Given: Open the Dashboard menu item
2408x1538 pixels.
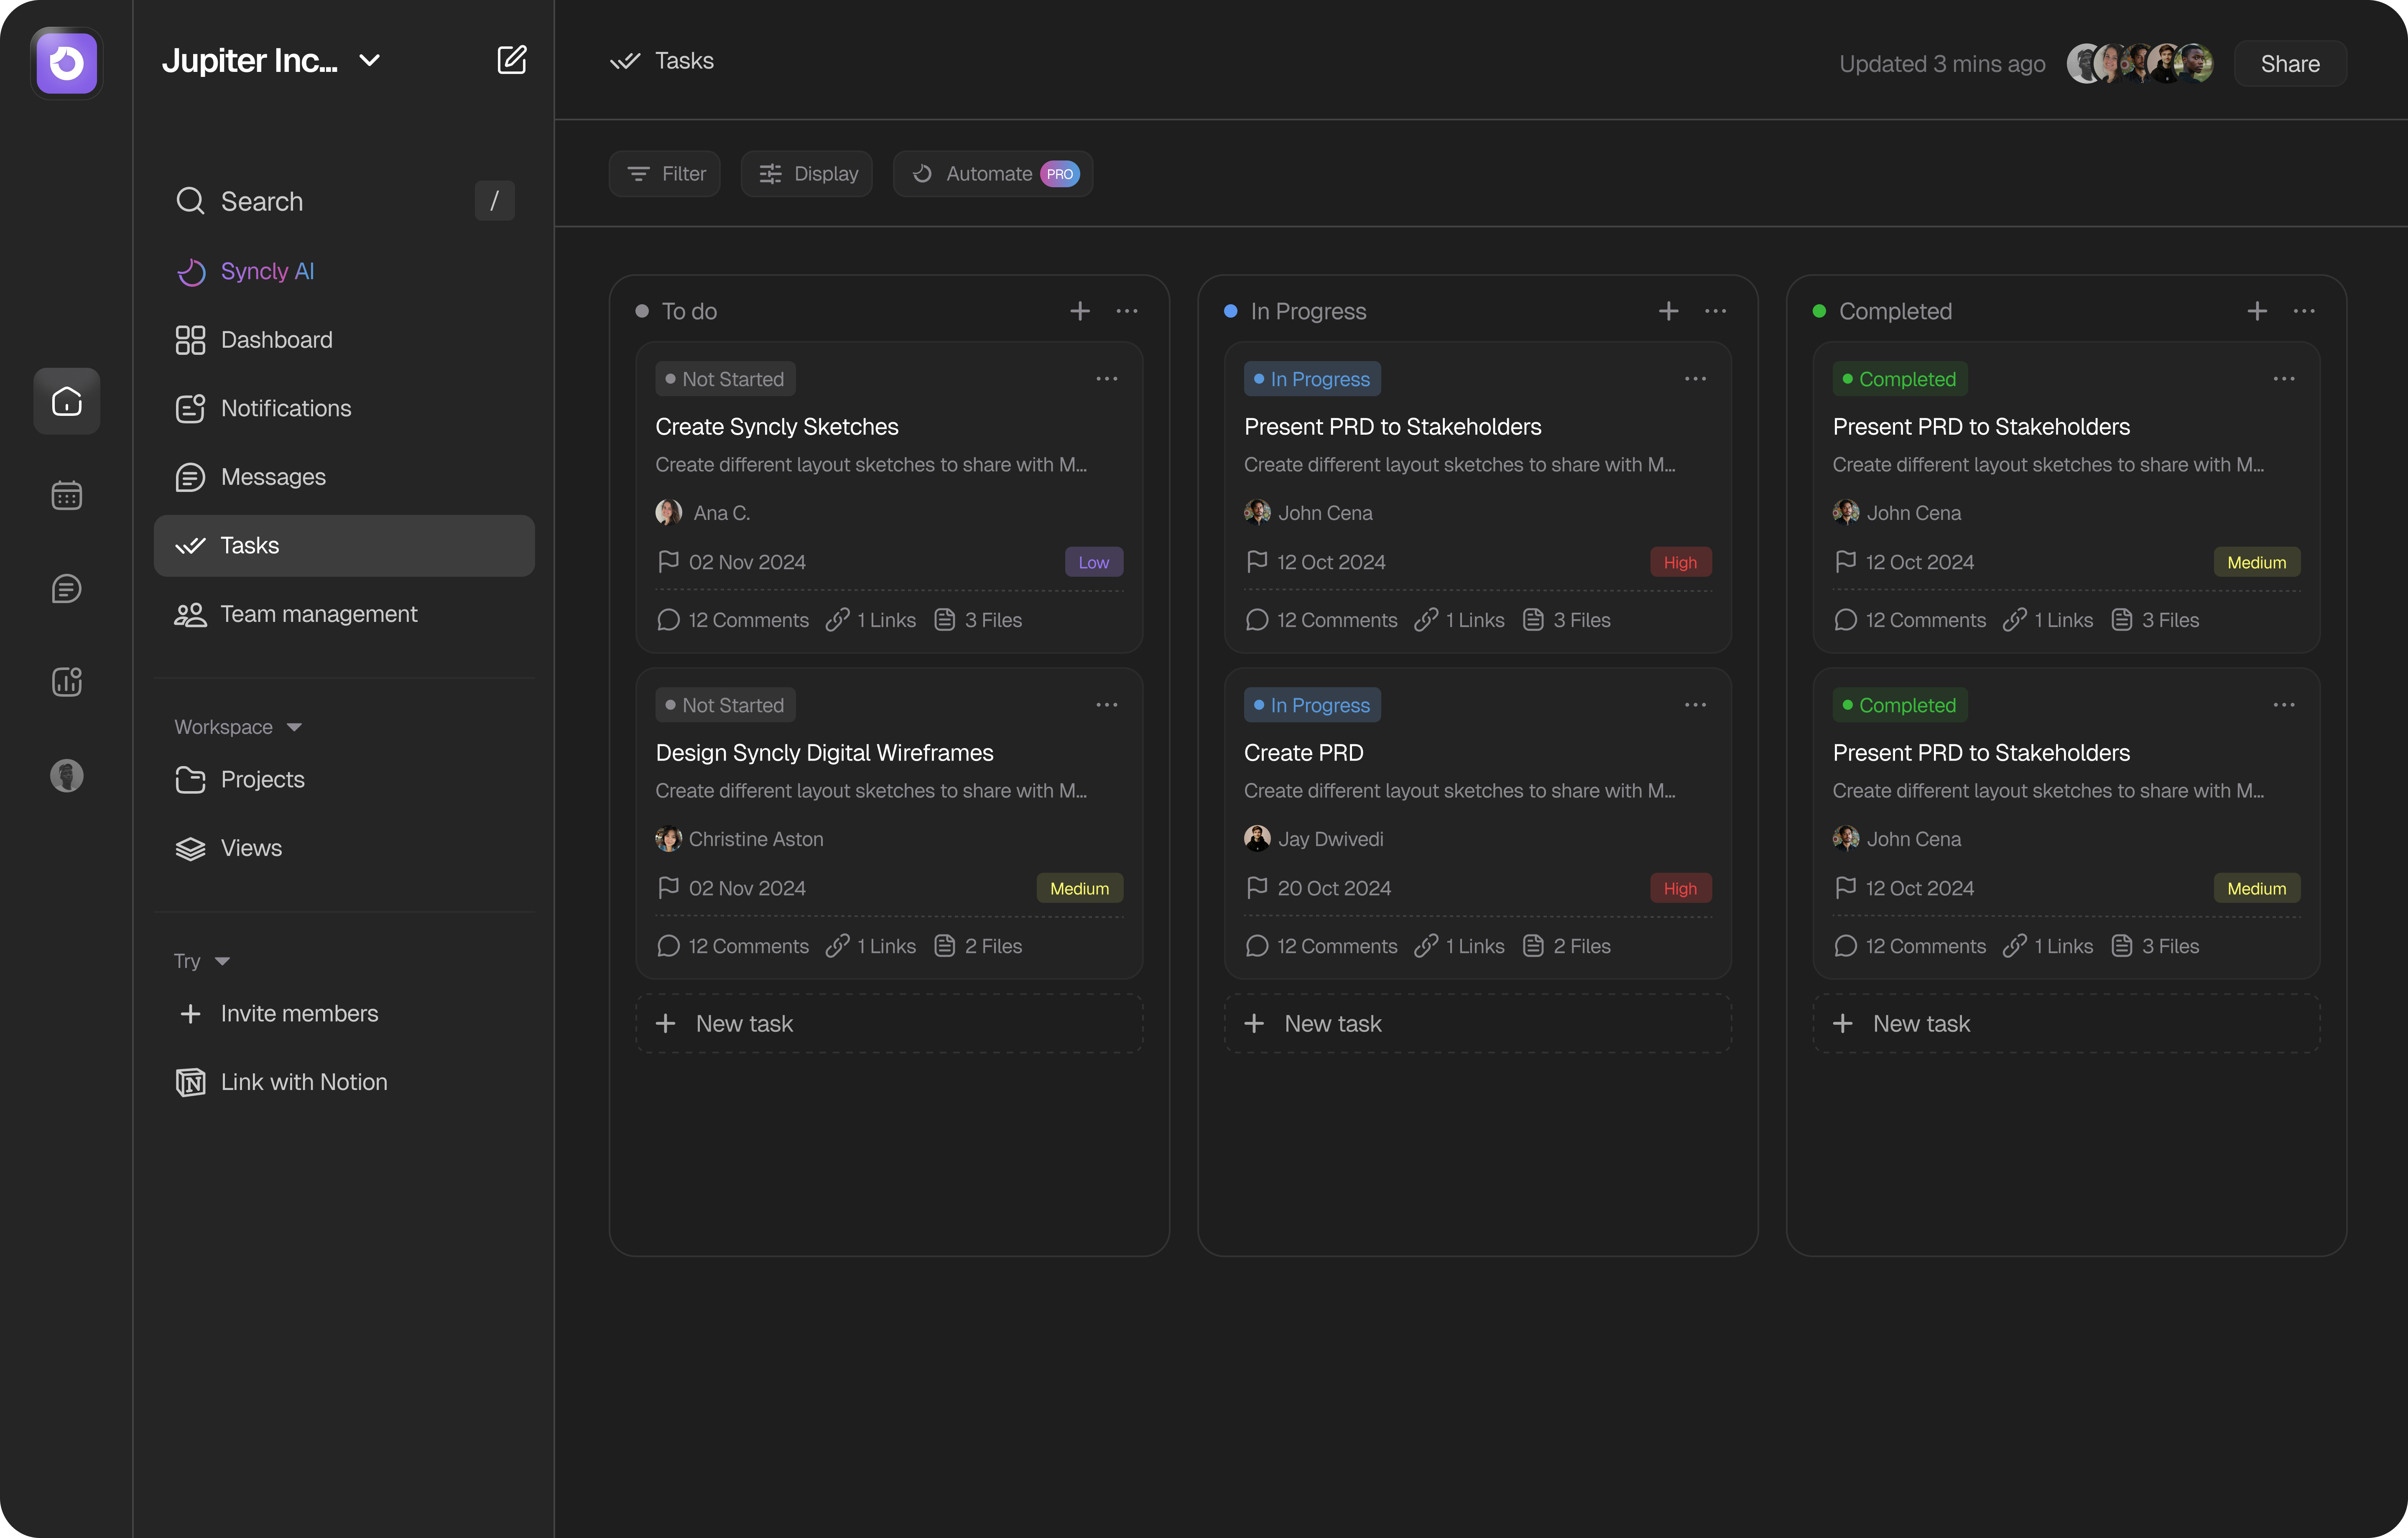Looking at the screenshot, I should 276,340.
